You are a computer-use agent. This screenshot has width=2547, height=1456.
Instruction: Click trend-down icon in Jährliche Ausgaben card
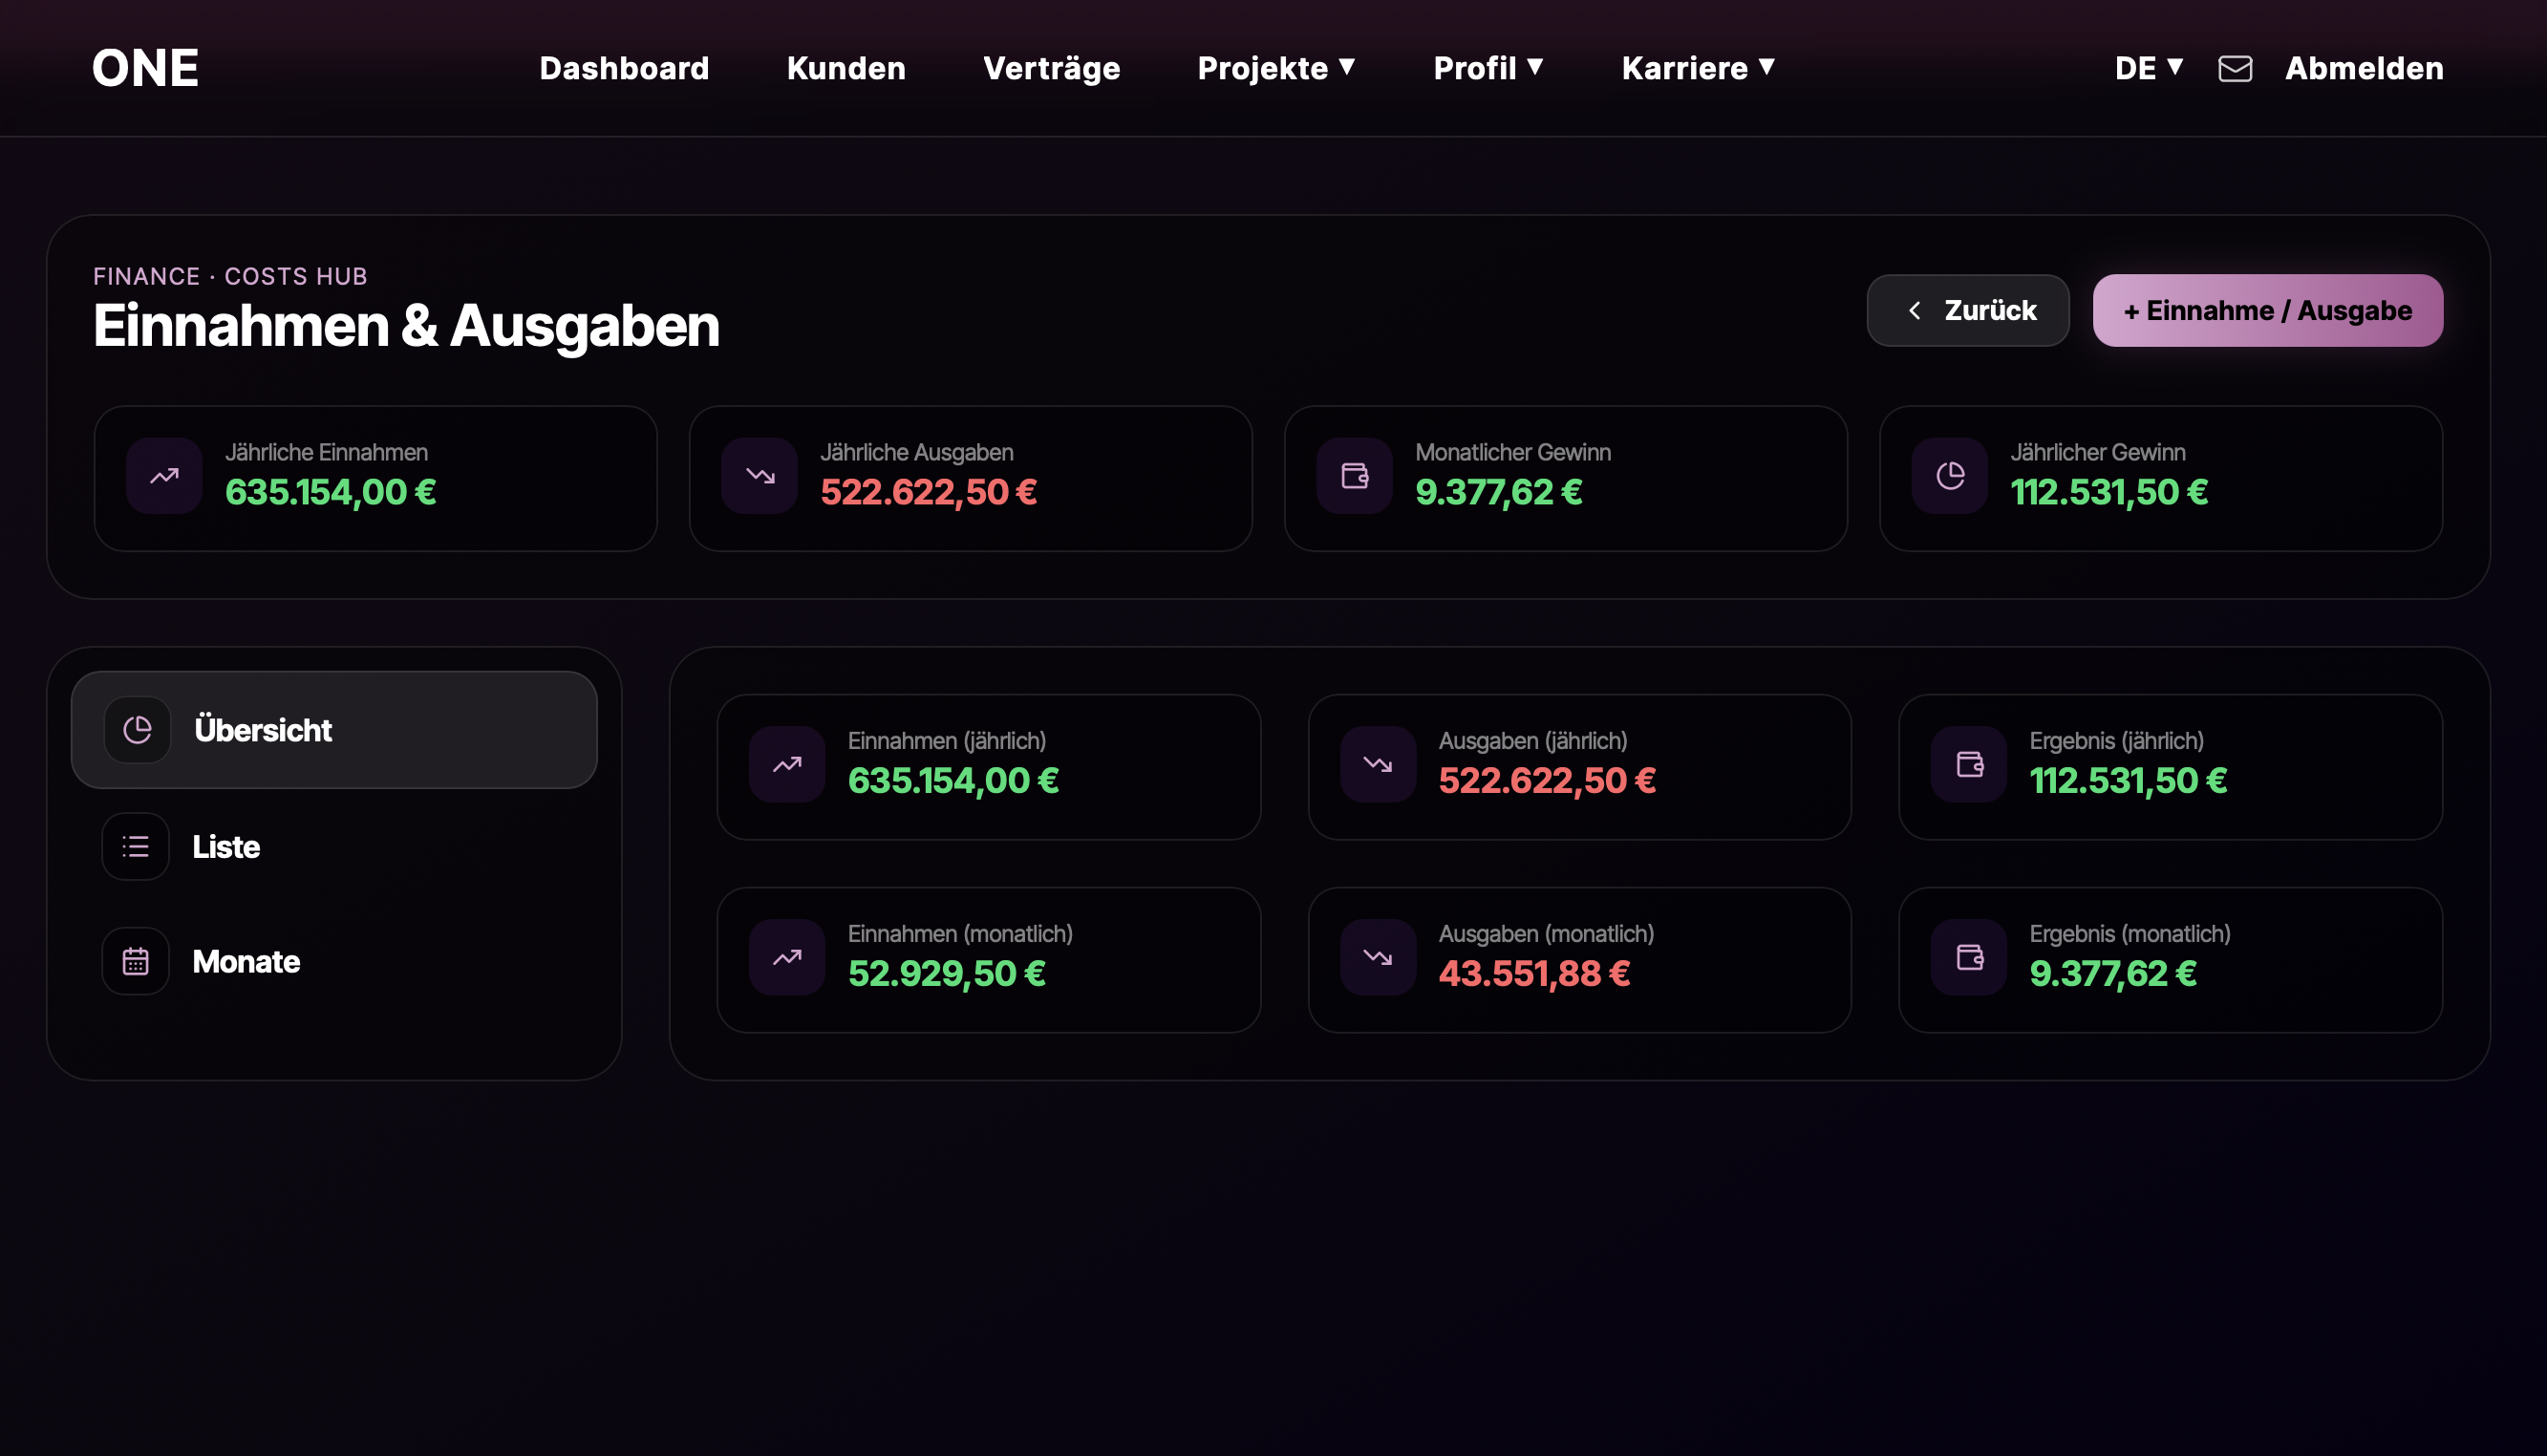click(759, 476)
